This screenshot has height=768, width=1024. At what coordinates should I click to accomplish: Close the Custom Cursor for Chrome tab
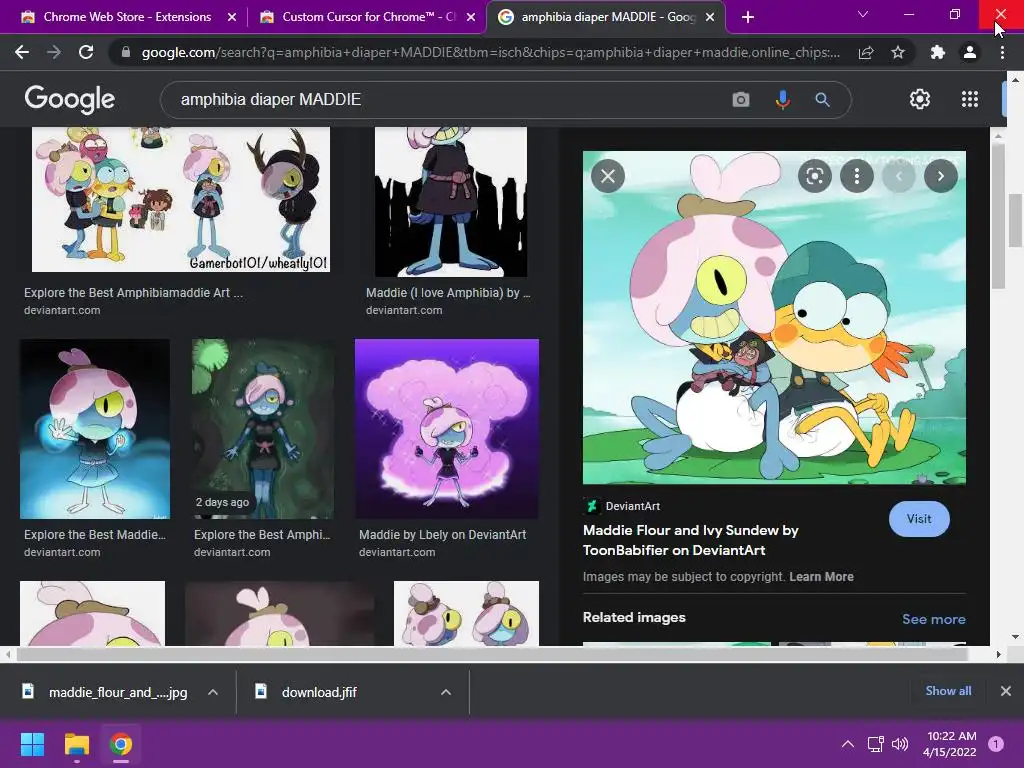point(471,17)
